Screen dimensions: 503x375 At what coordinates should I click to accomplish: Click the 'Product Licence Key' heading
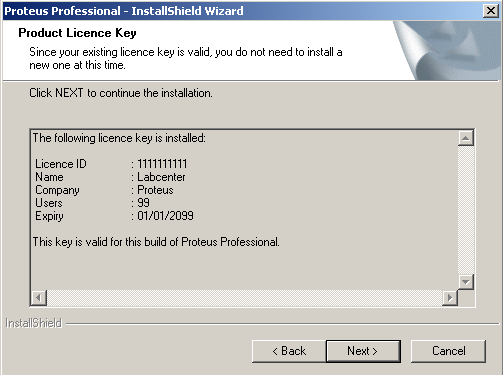[x=77, y=33]
